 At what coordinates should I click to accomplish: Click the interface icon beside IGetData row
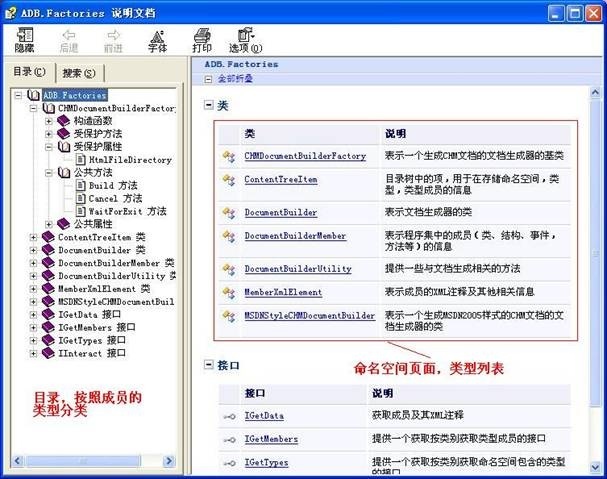click(x=229, y=414)
